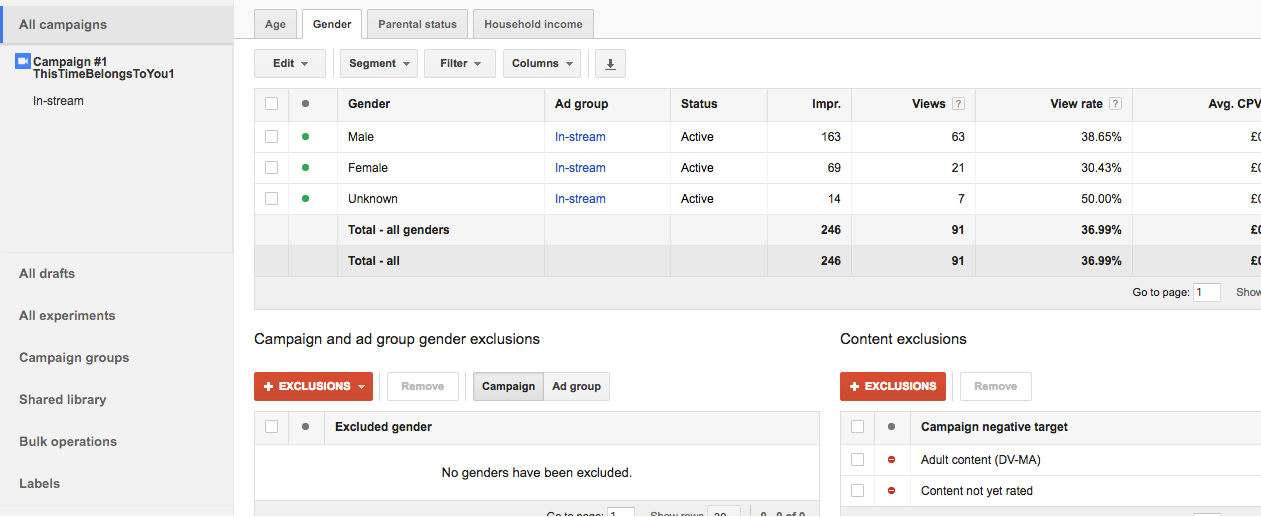Image resolution: width=1261 pixels, height=517 pixels.
Task: Click red excluded icon for Content not yet rated
Action: click(891, 491)
